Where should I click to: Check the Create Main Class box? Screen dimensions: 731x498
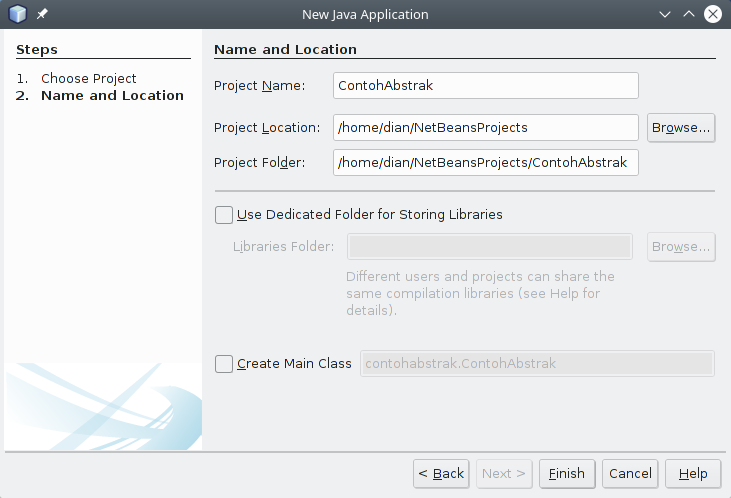(x=224, y=364)
